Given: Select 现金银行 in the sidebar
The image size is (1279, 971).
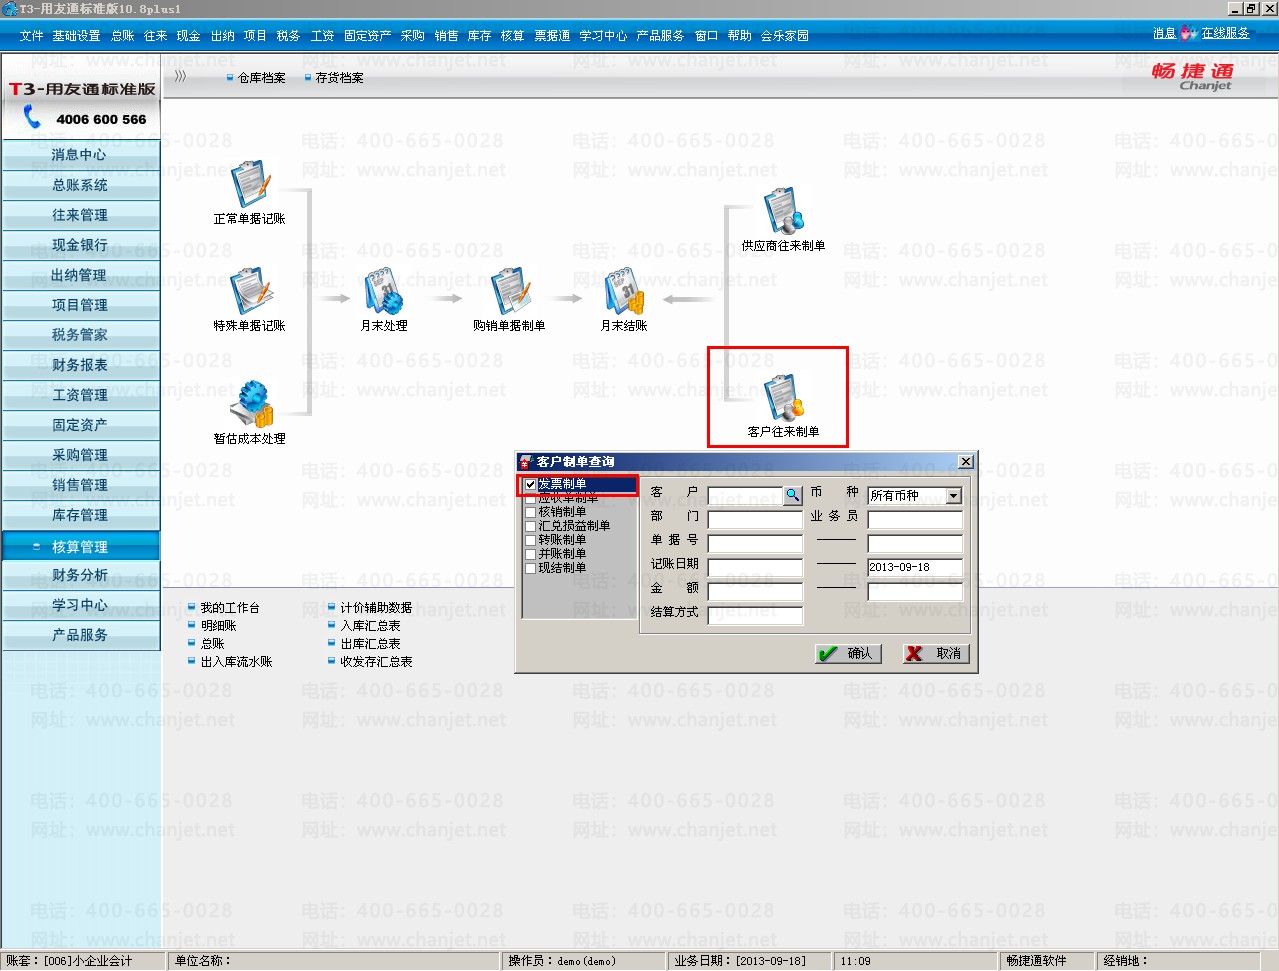Looking at the screenshot, I should (x=80, y=245).
